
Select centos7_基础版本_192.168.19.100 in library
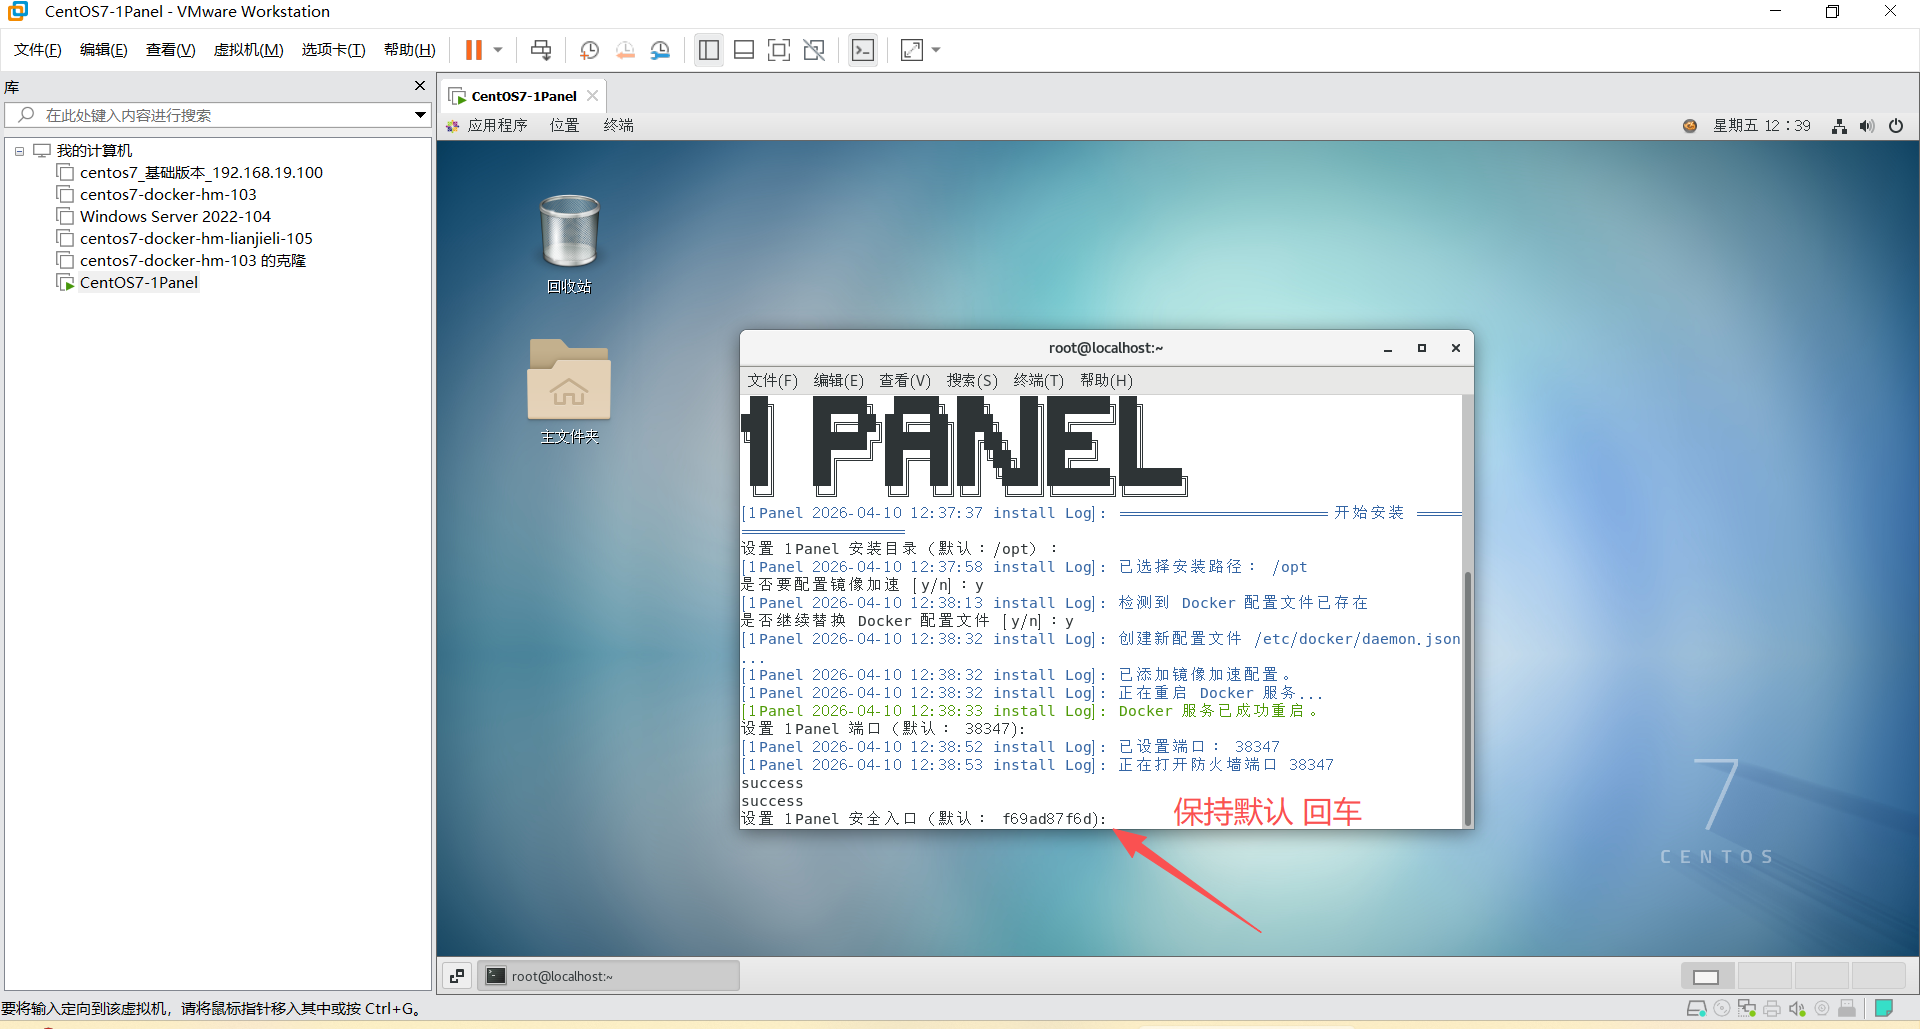coord(201,173)
